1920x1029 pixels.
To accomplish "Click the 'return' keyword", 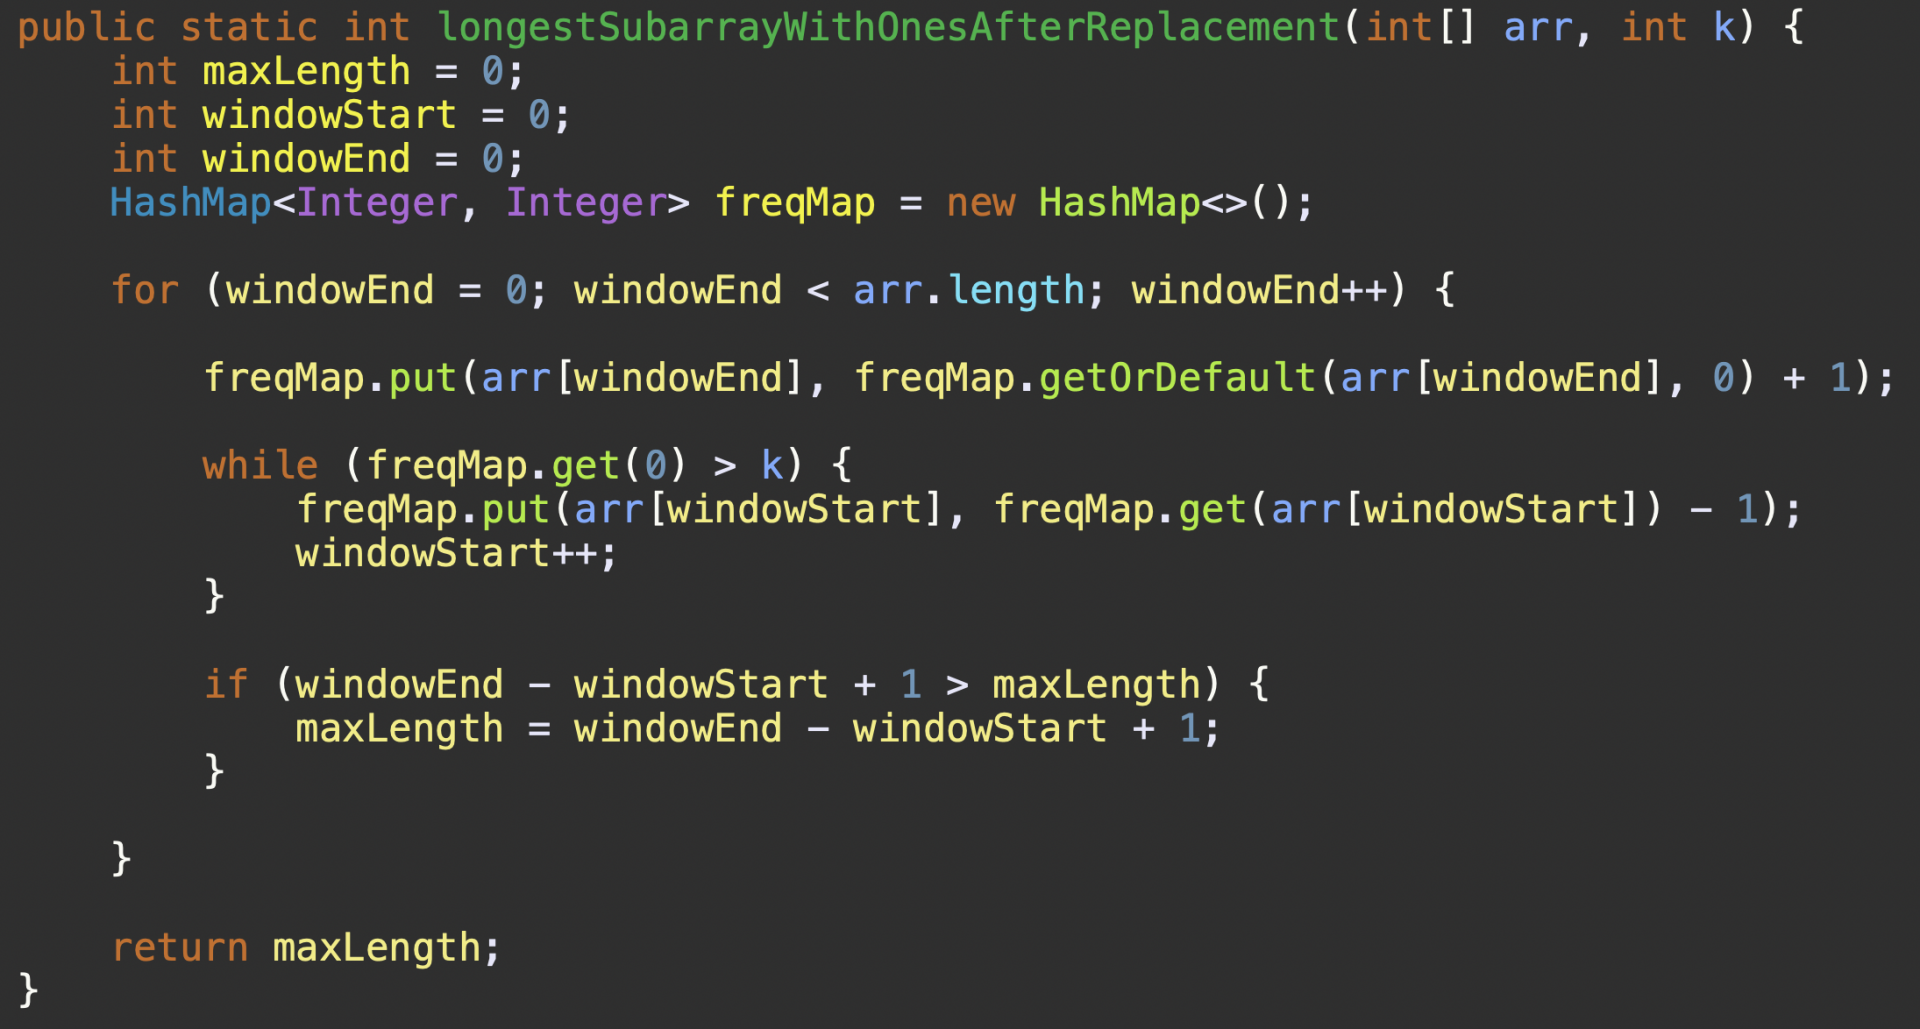I will (x=179, y=947).
